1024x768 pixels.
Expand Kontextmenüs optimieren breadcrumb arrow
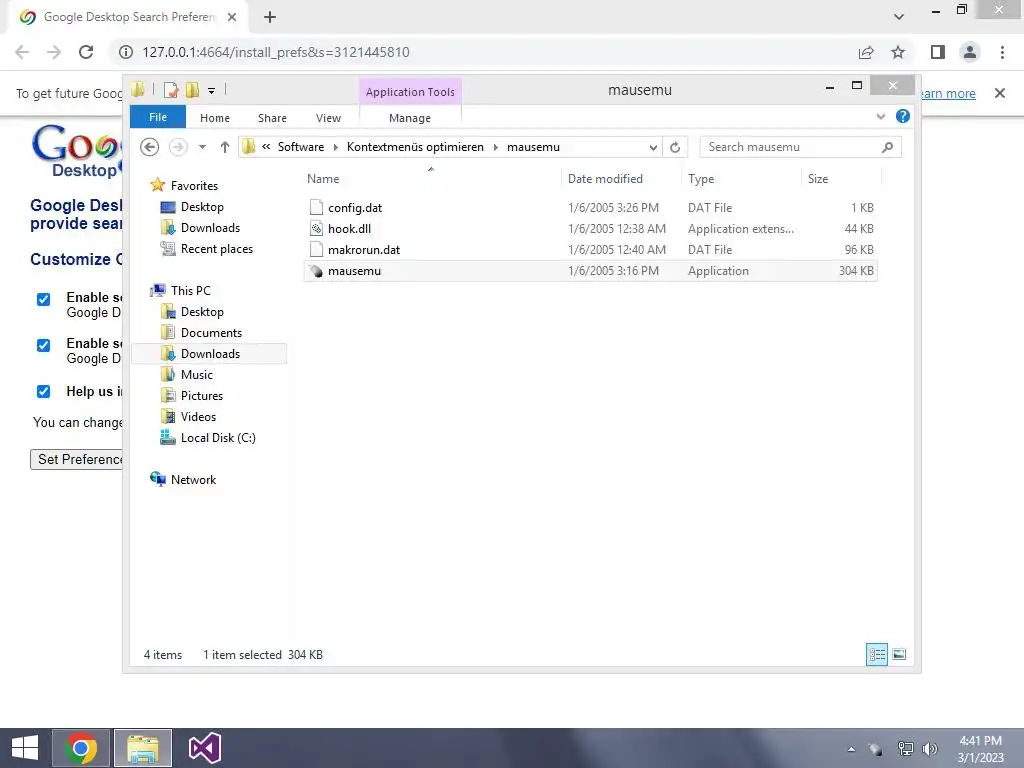click(x=495, y=148)
